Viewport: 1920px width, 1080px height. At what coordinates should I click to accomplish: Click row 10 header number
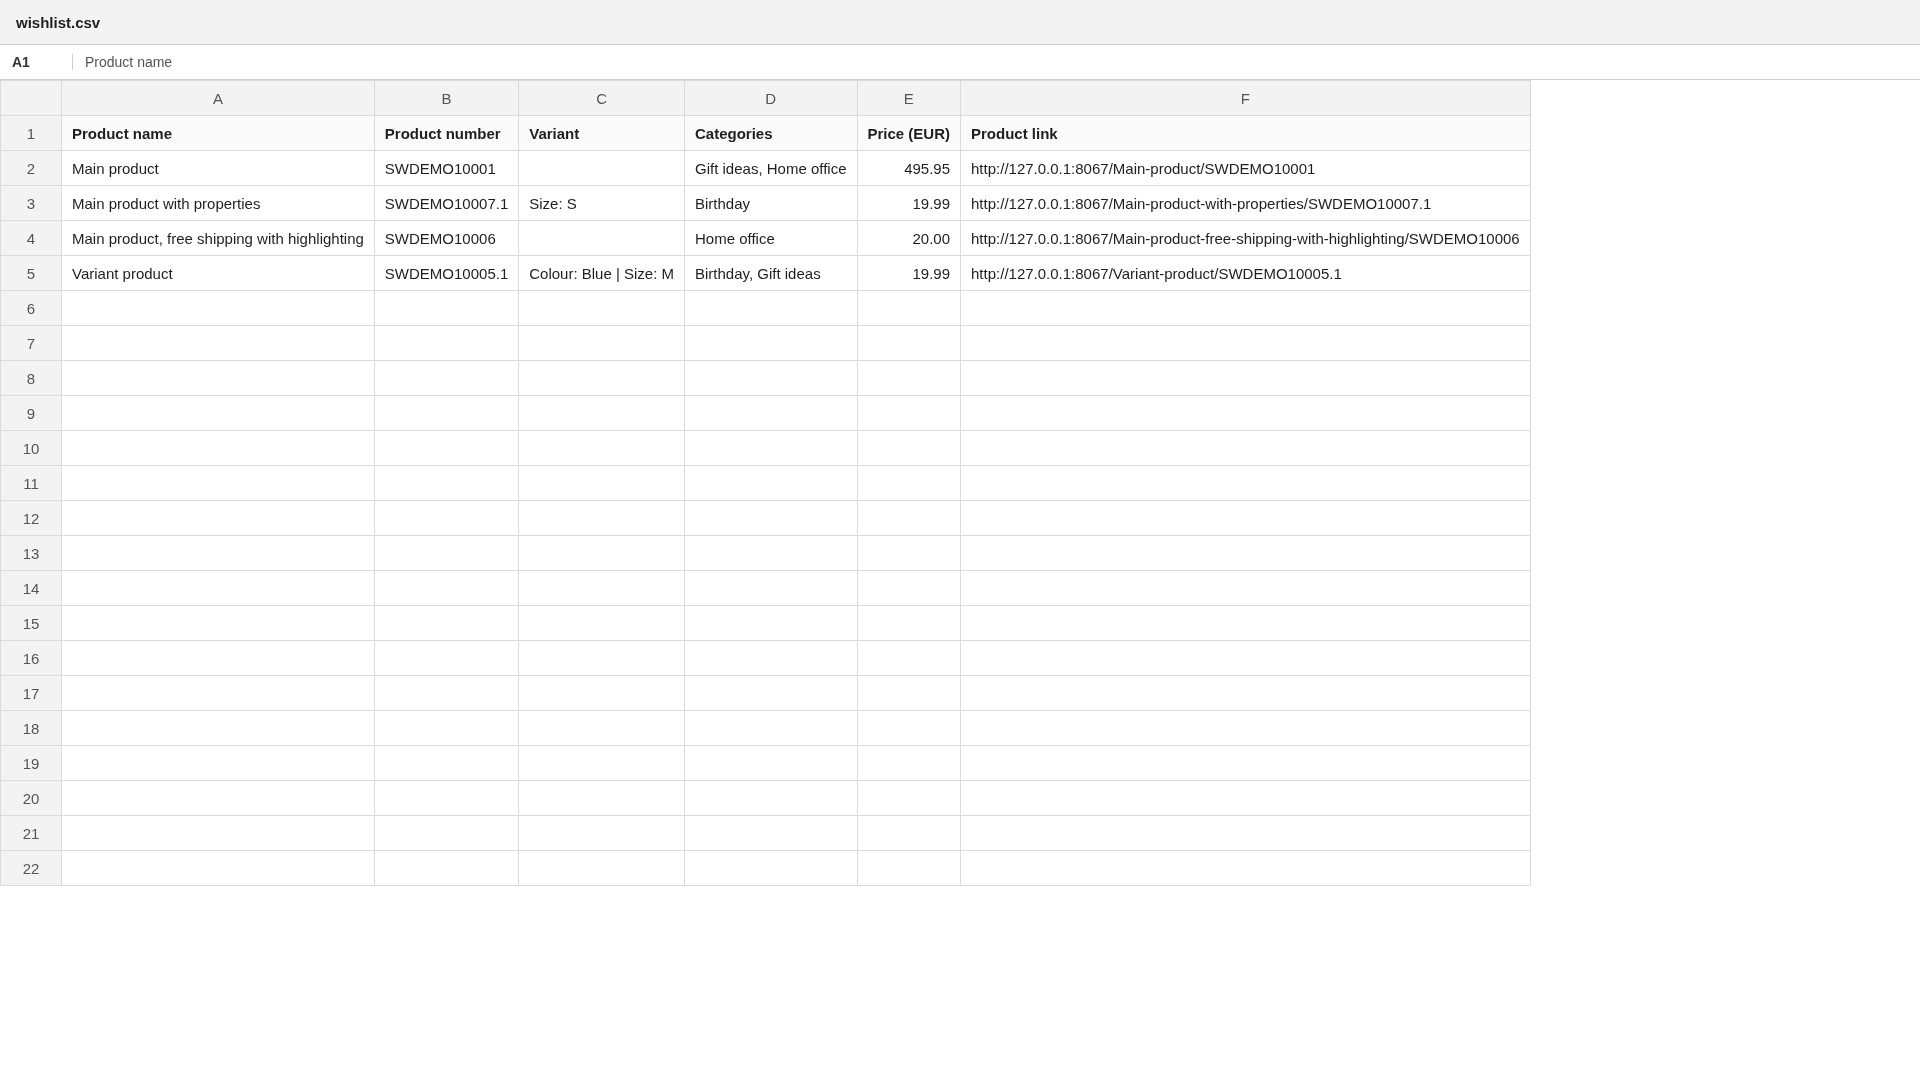pyautogui.click(x=31, y=448)
